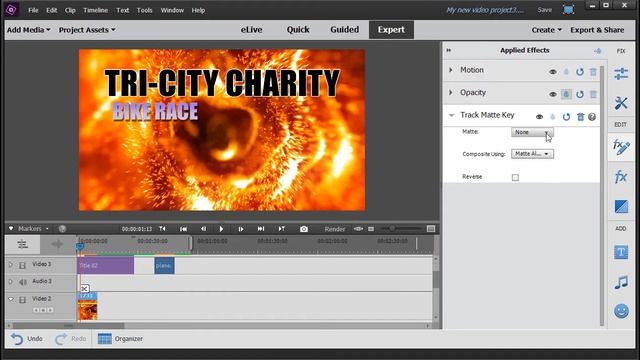Viewport: 640px width, 360px height.
Task: Open the Titles and Text T icon
Action: [x=621, y=252]
